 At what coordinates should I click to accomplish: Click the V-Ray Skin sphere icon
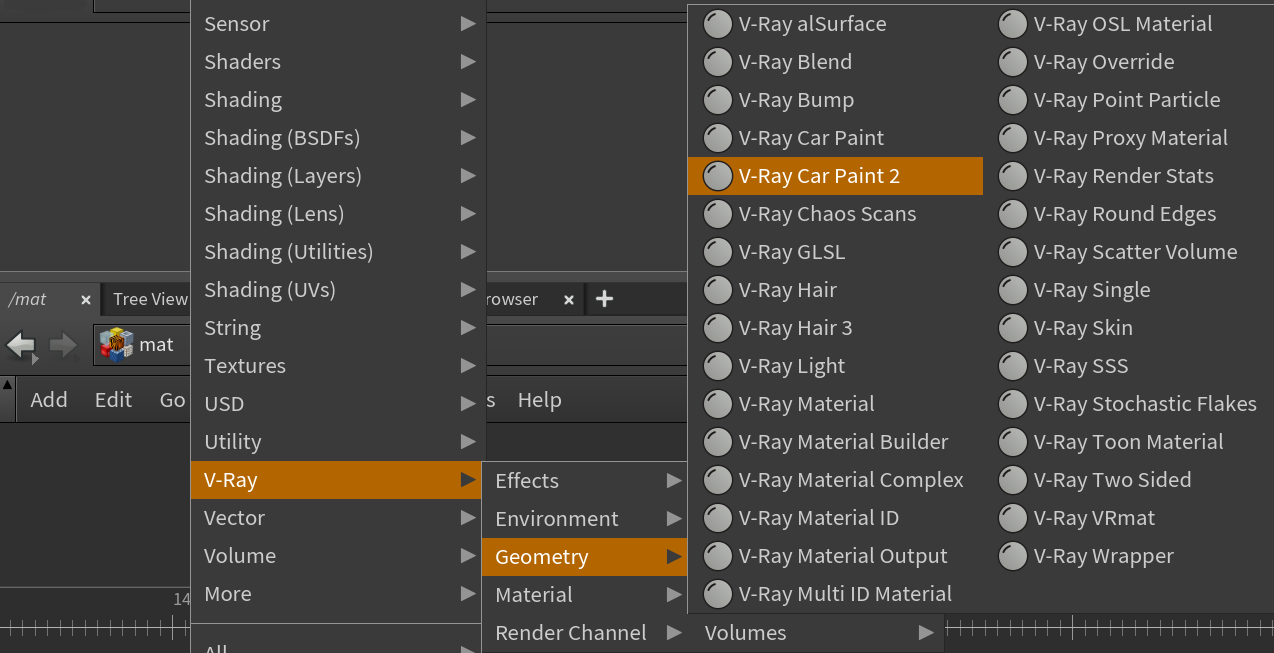pyautogui.click(x=1013, y=328)
